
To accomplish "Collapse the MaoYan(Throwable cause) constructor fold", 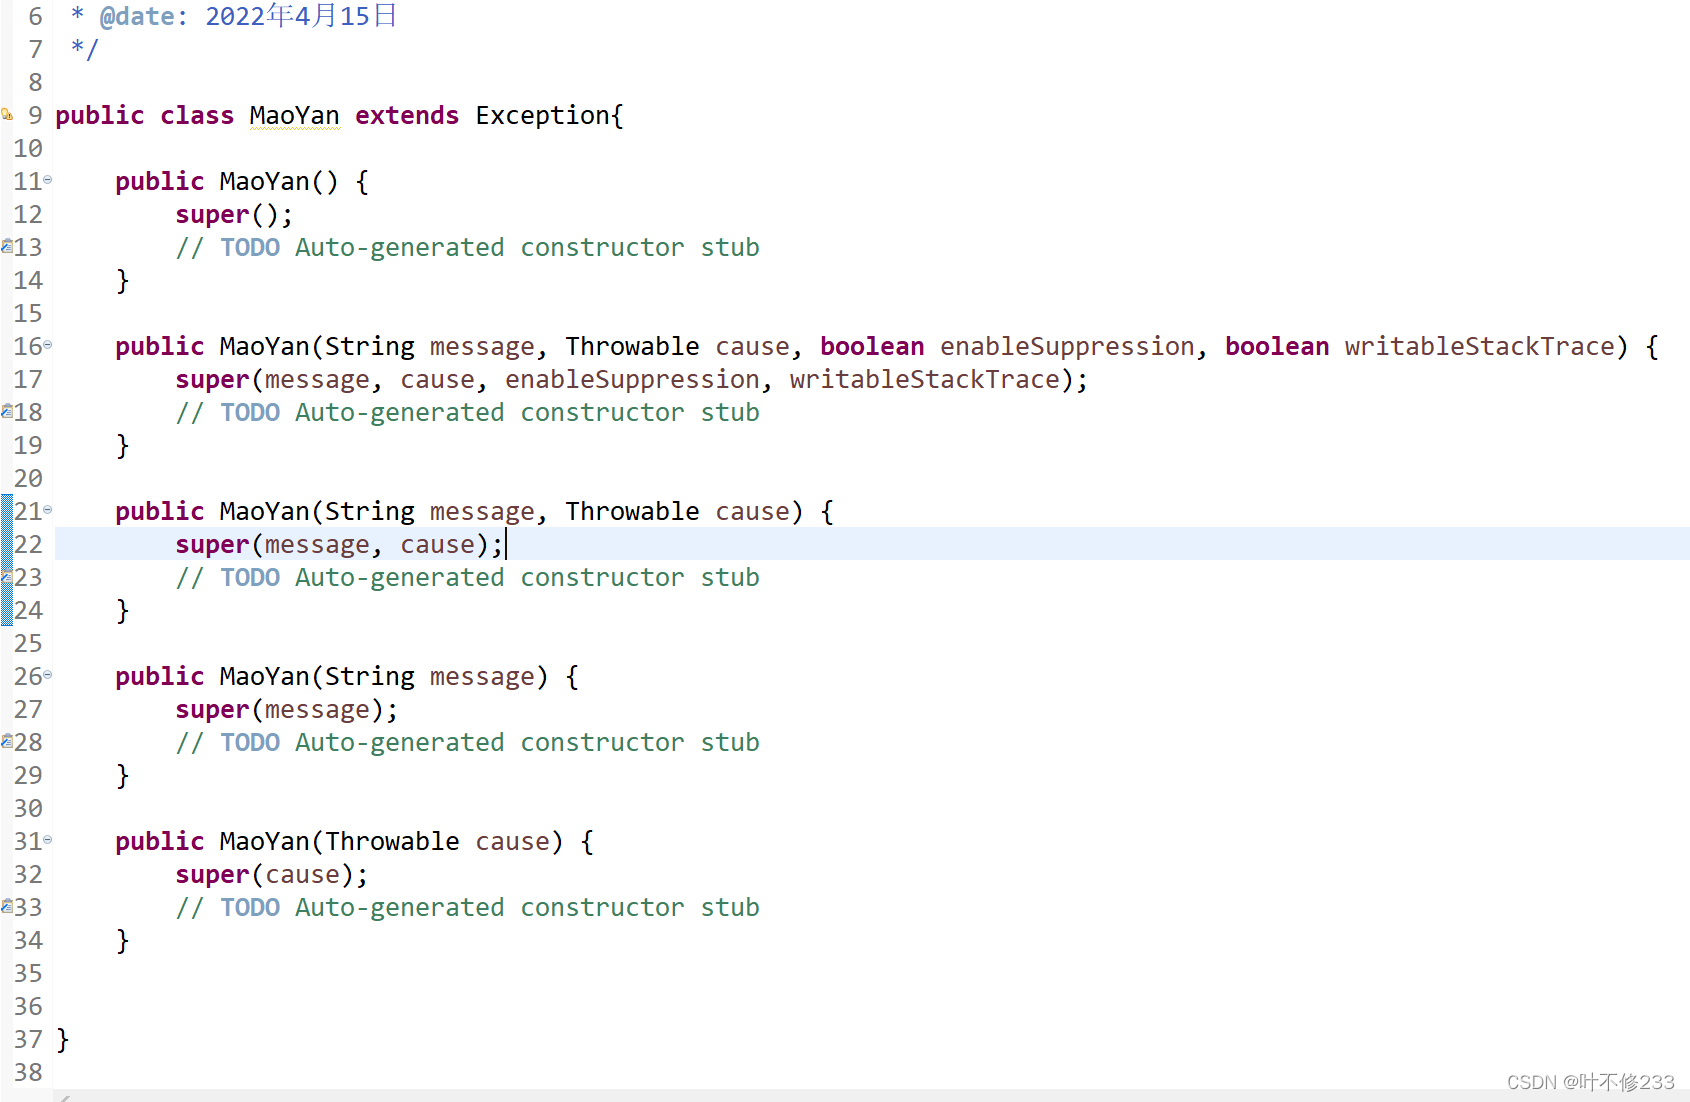I will (47, 840).
